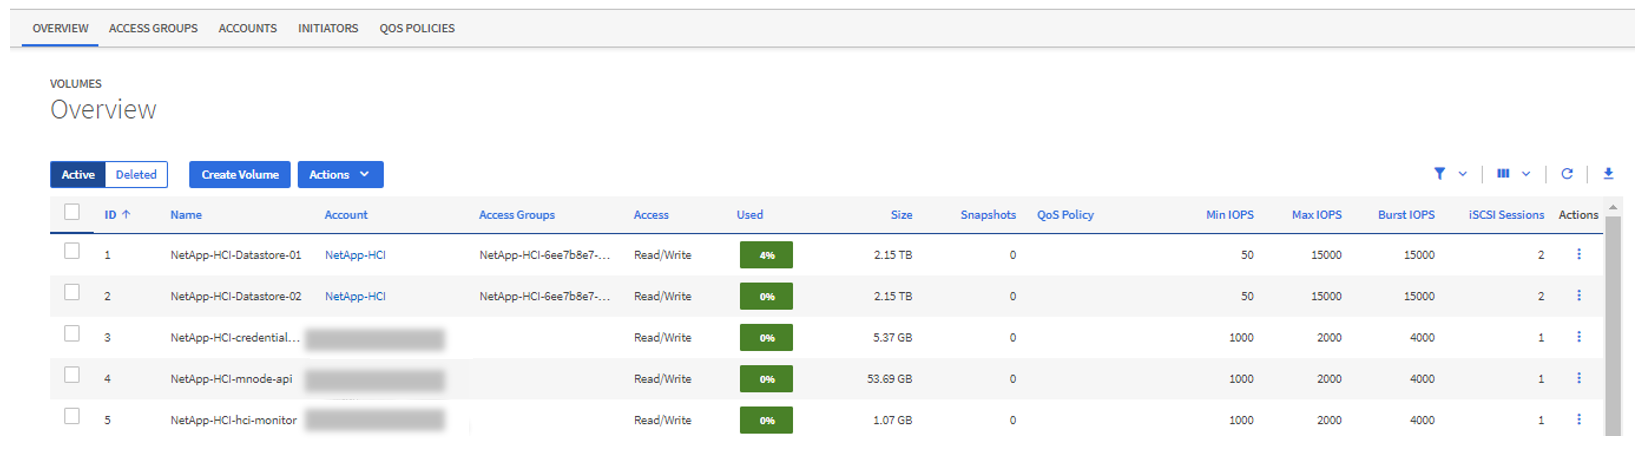1646x451 pixels.
Task: Expand the filter dropdown chevron
Action: 1463,174
